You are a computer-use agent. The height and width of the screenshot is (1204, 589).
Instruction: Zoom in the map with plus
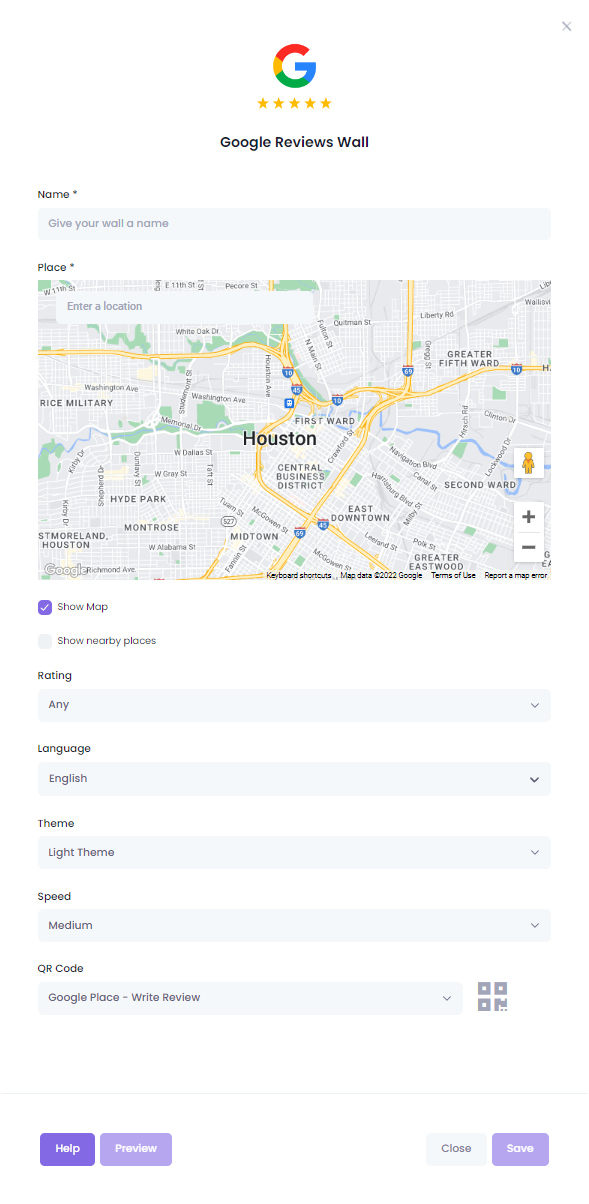[528, 517]
